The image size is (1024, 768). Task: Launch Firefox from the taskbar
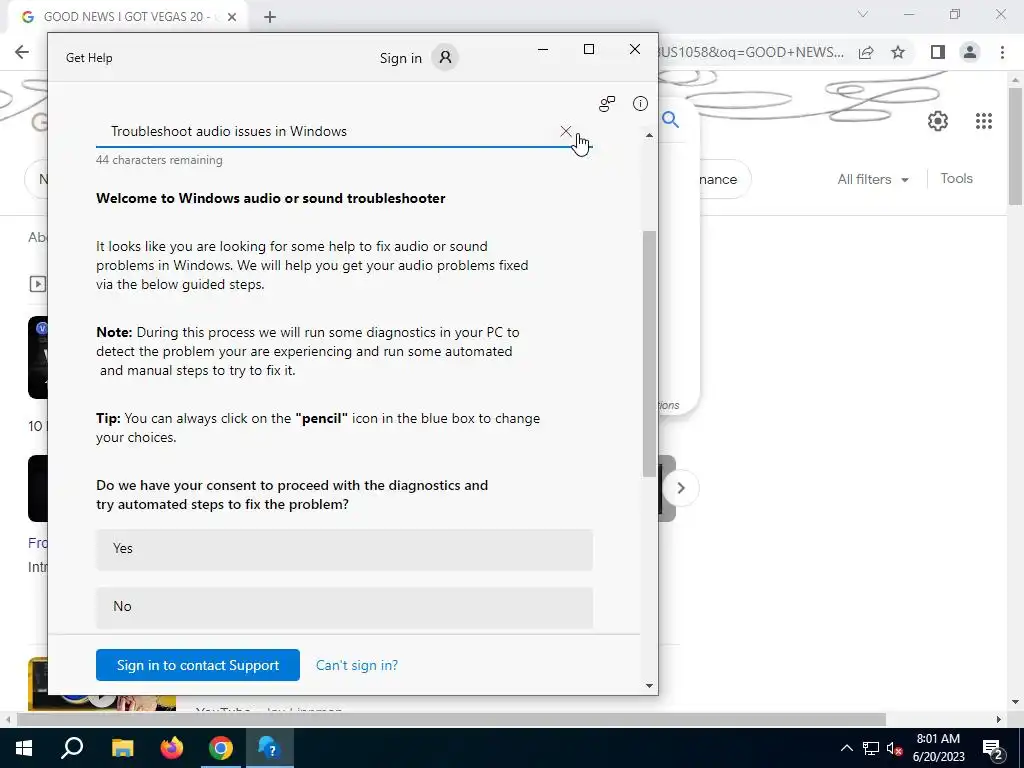[x=172, y=748]
